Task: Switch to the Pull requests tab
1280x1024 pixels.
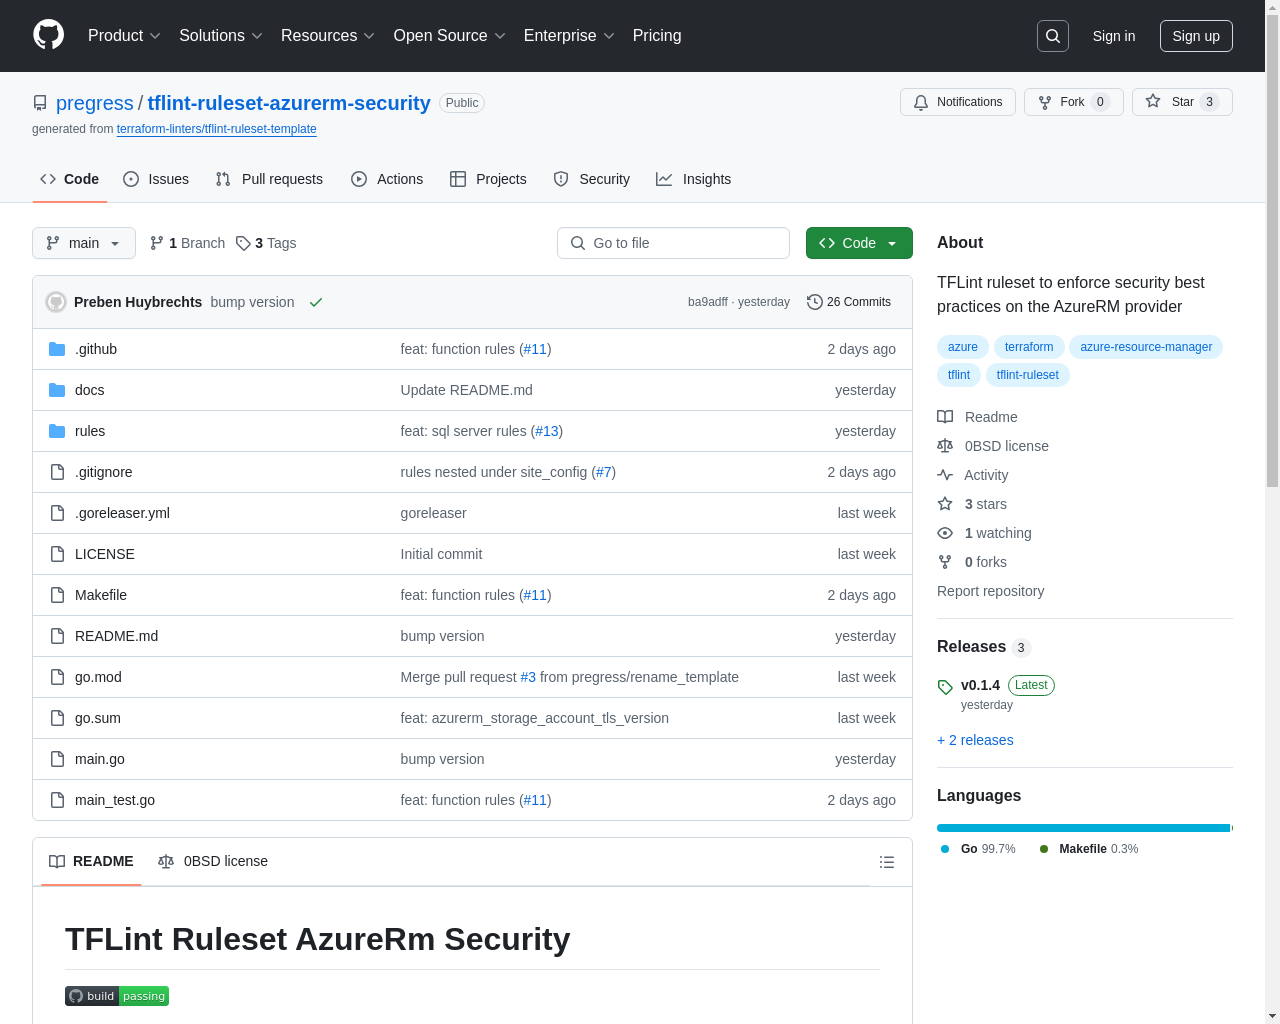Action: pyautogui.click(x=269, y=179)
